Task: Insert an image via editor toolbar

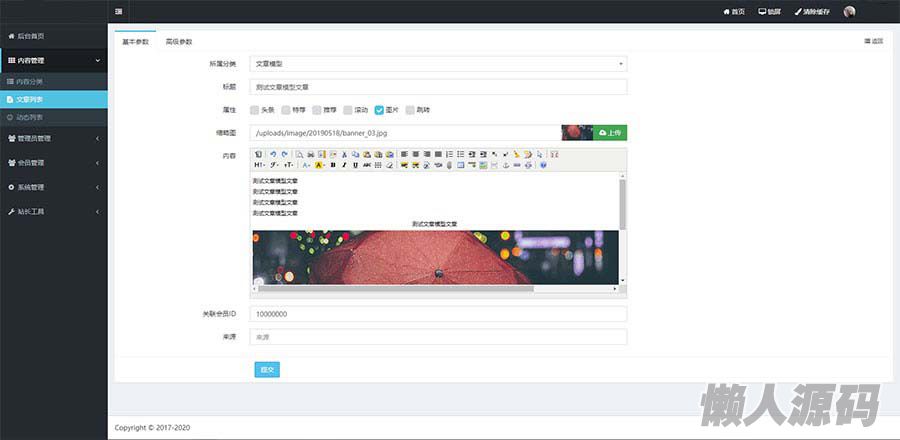Action: (x=404, y=165)
